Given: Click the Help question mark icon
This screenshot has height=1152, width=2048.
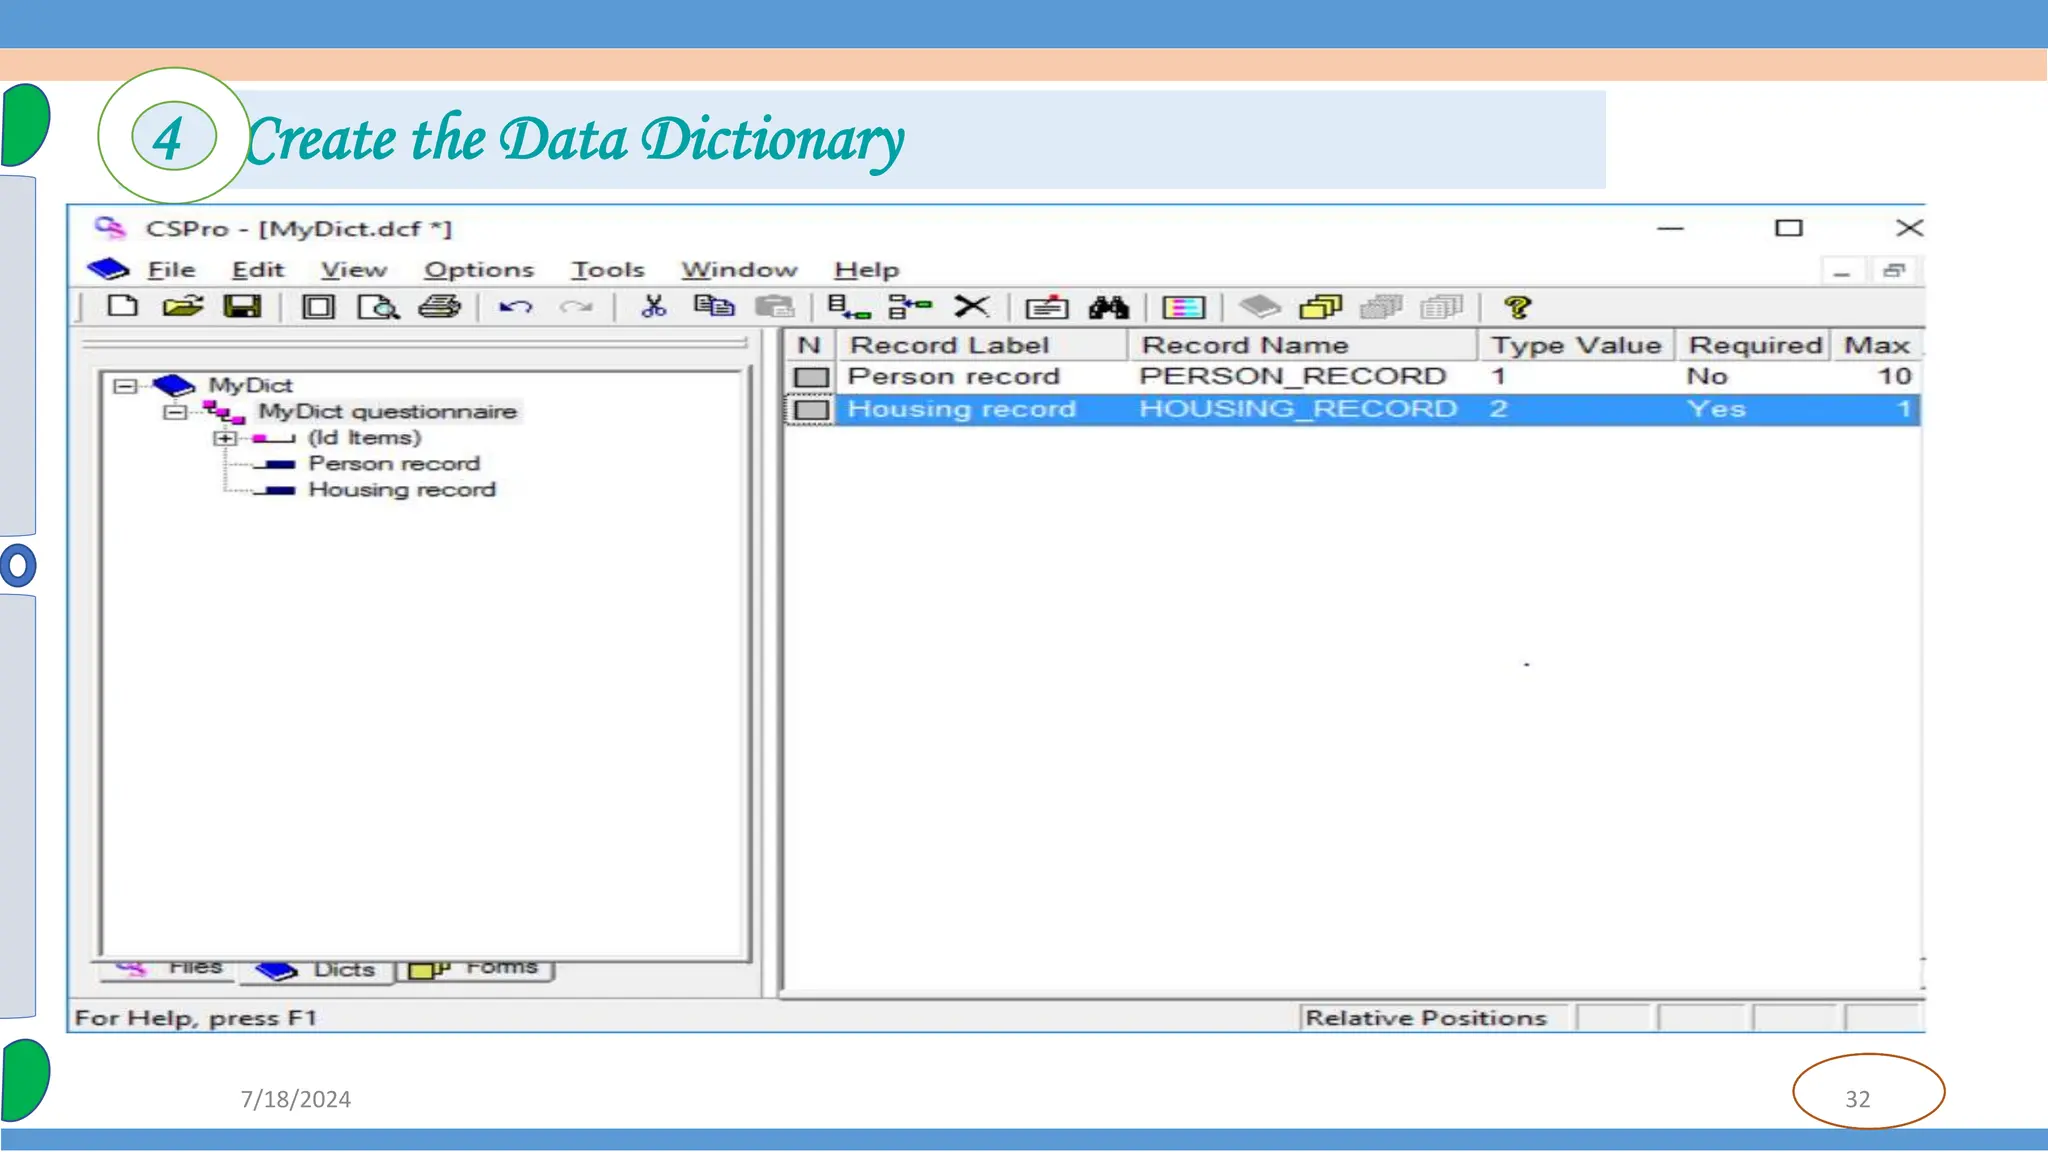Looking at the screenshot, I should pos(1517,307).
